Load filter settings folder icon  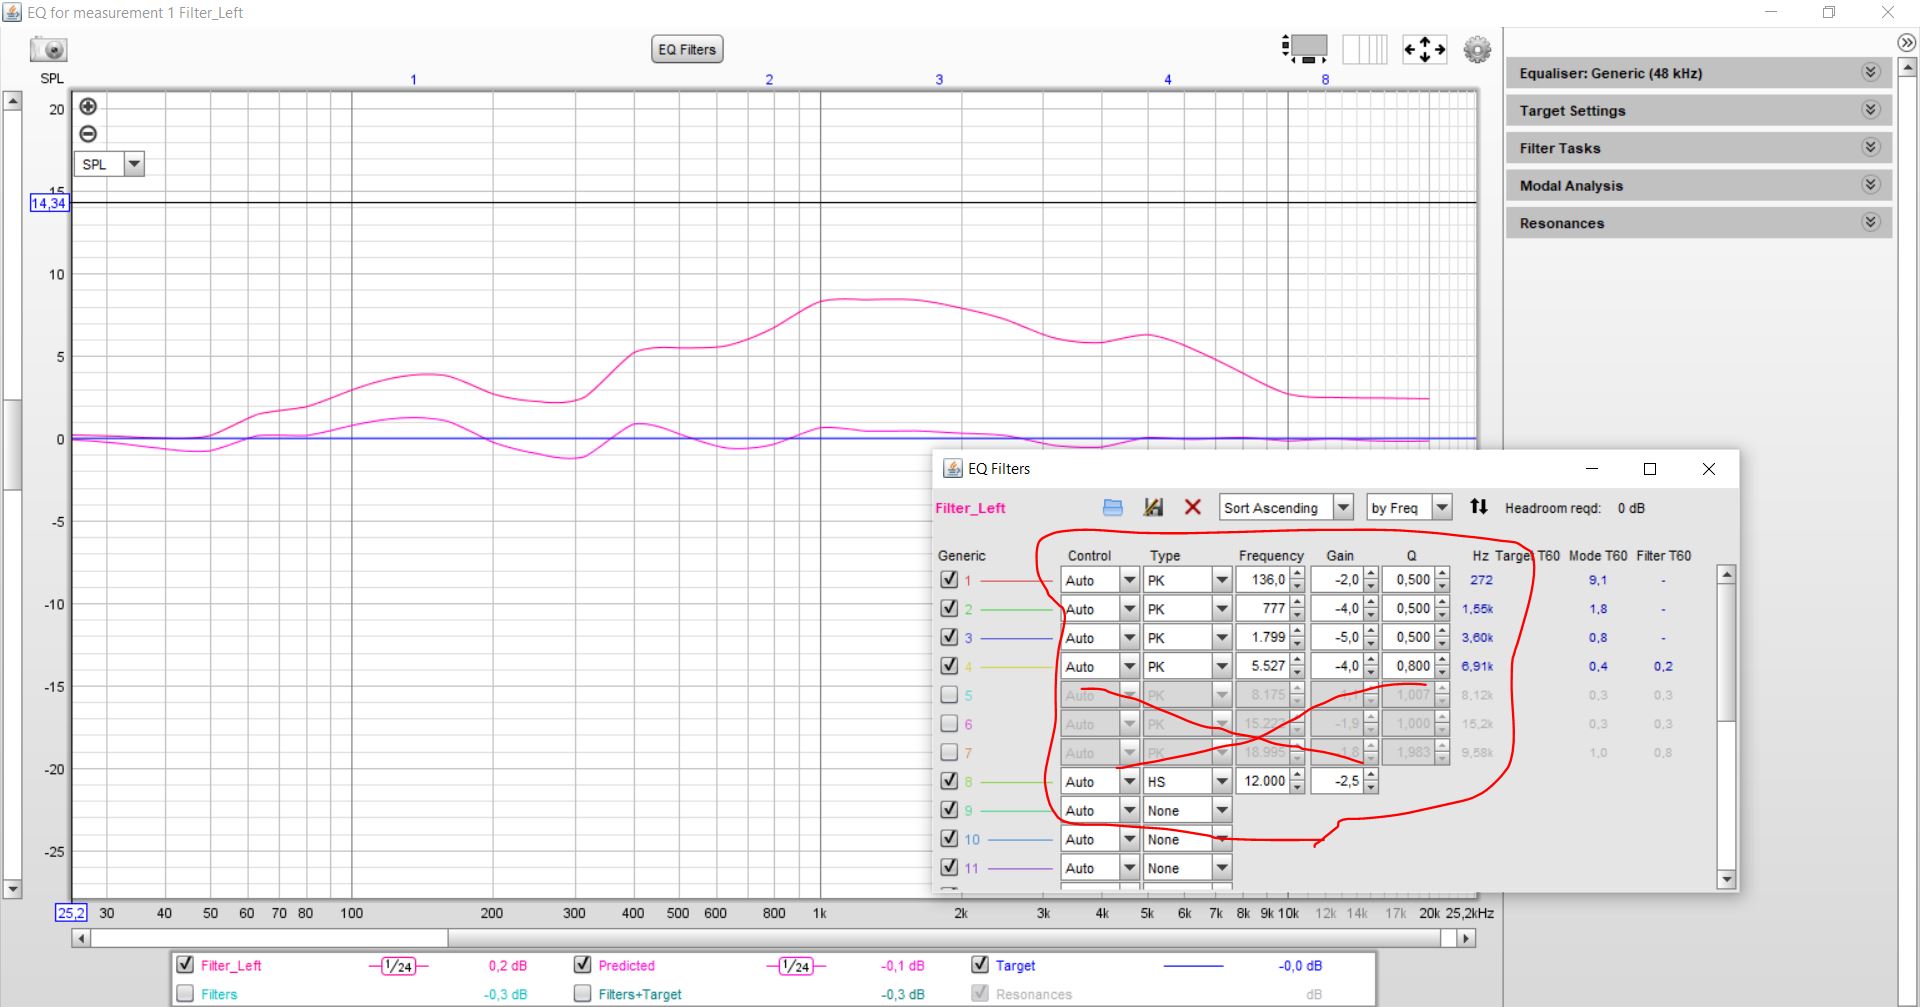click(1112, 507)
